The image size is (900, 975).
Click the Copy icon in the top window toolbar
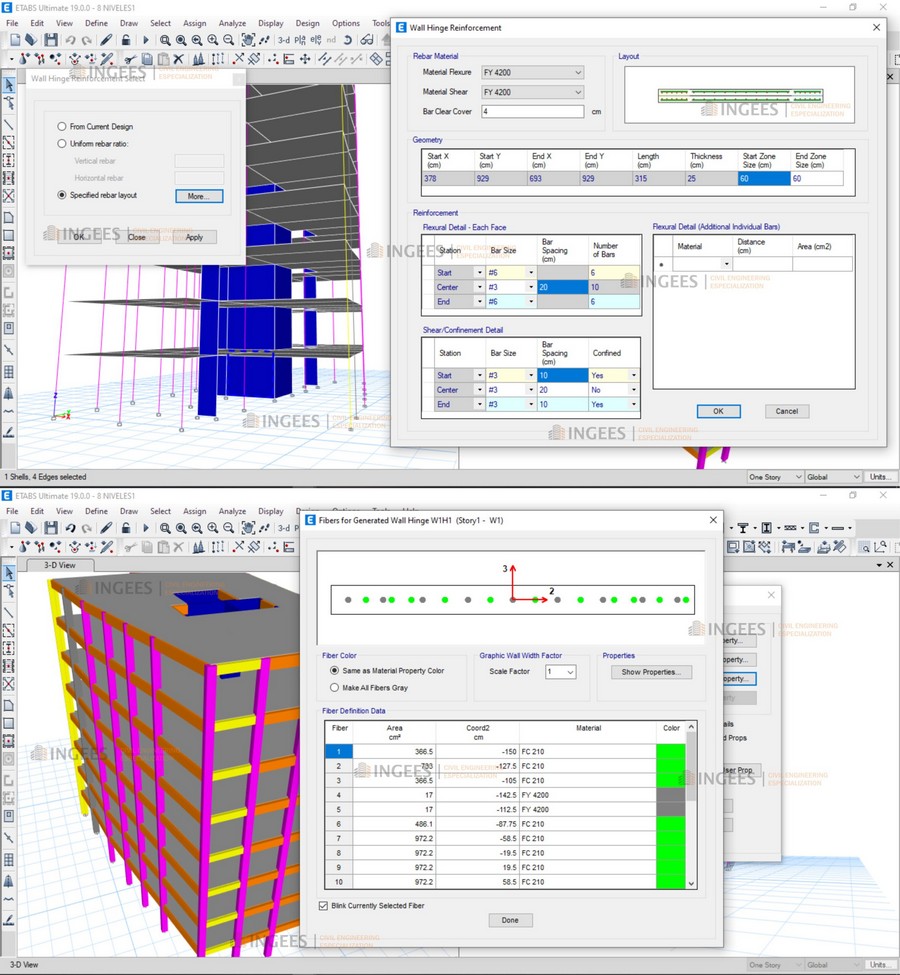pos(147,59)
